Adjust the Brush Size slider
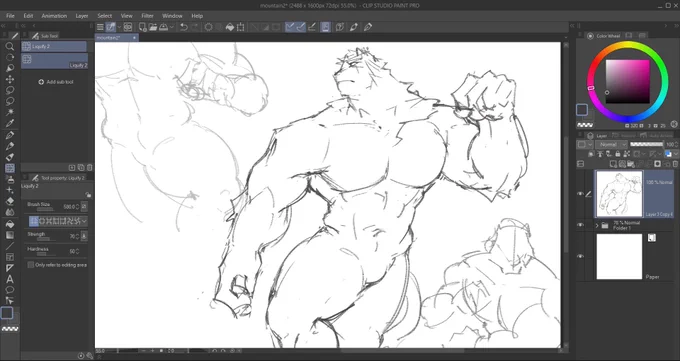The image size is (680, 361). [45, 209]
